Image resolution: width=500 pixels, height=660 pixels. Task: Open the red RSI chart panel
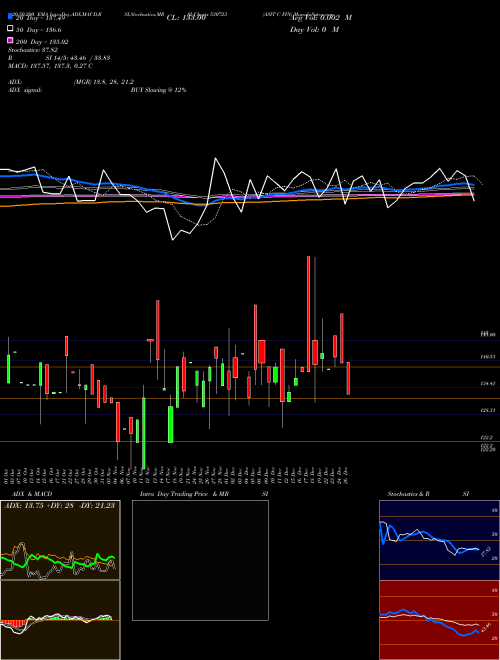coord(439,620)
